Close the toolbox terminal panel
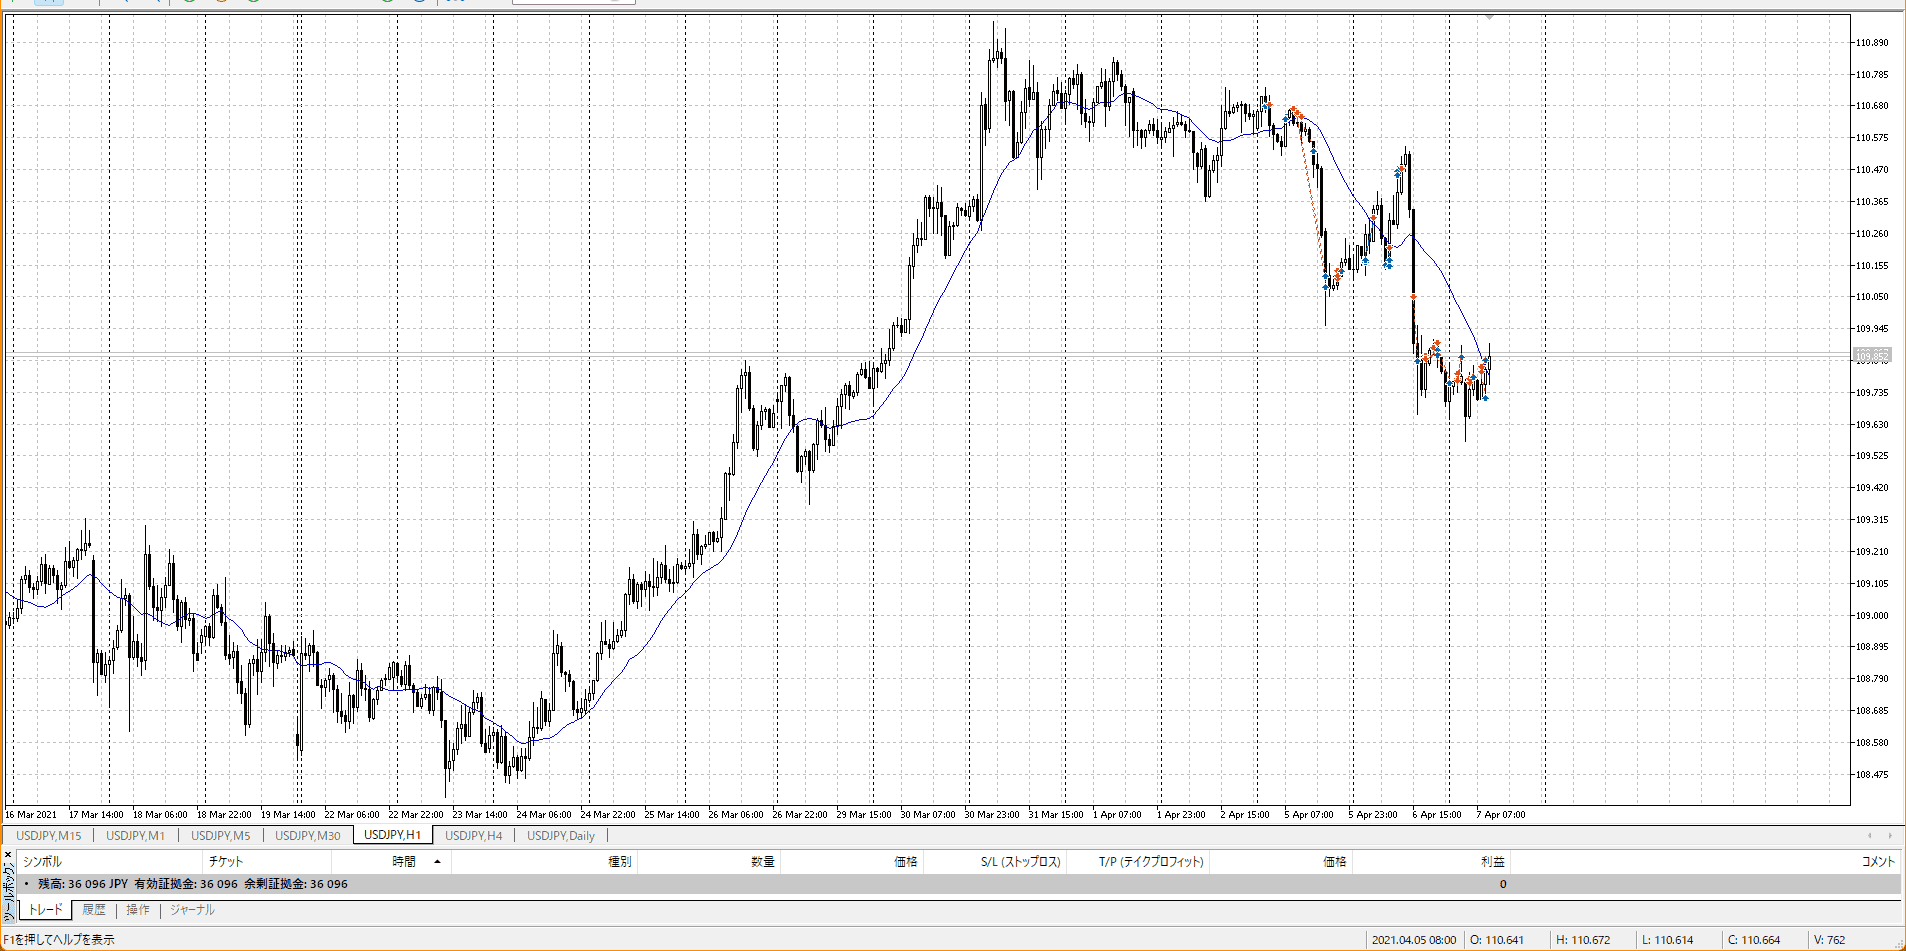The image size is (1906, 951). tap(8, 855)
